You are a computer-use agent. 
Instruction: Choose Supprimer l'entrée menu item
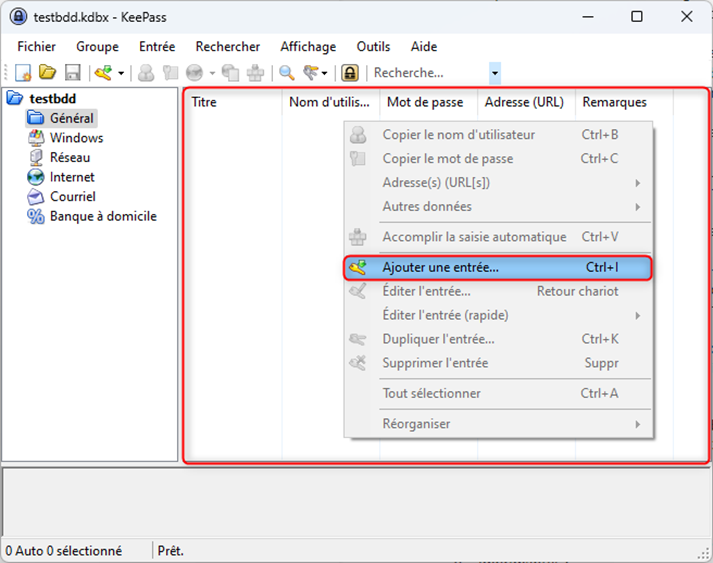[x=498, y=363]
